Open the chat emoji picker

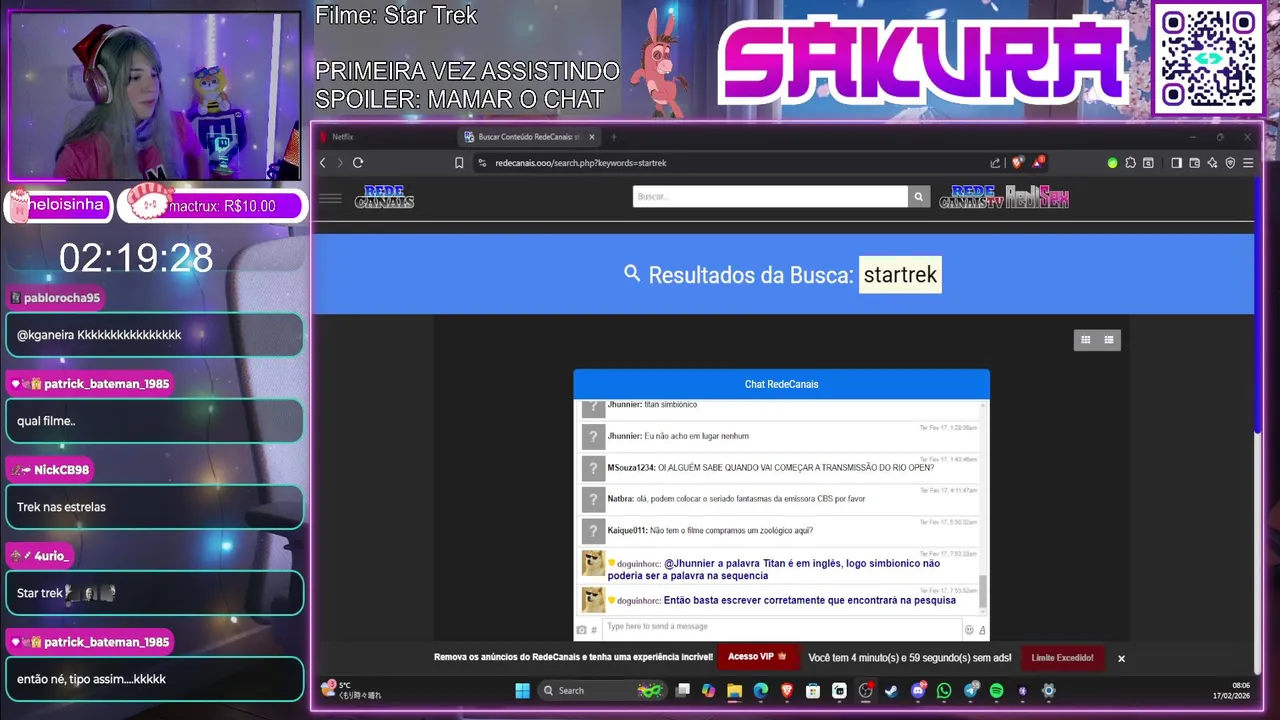point(969,630)
